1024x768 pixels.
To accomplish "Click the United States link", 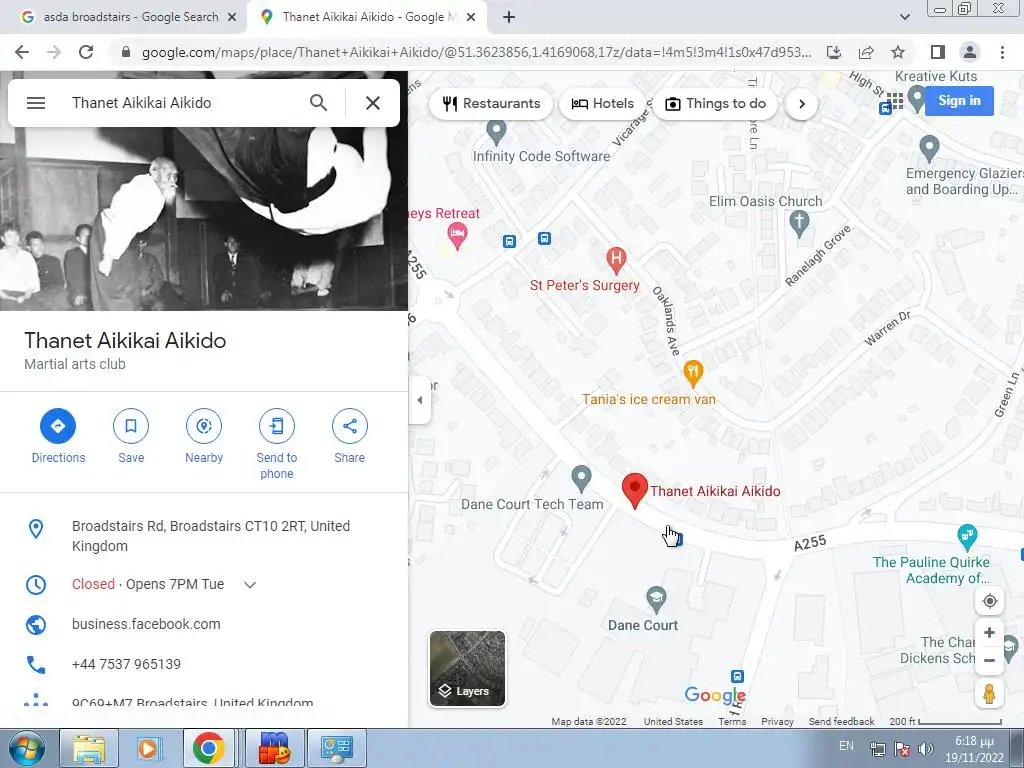I will (x=673, y=722).
